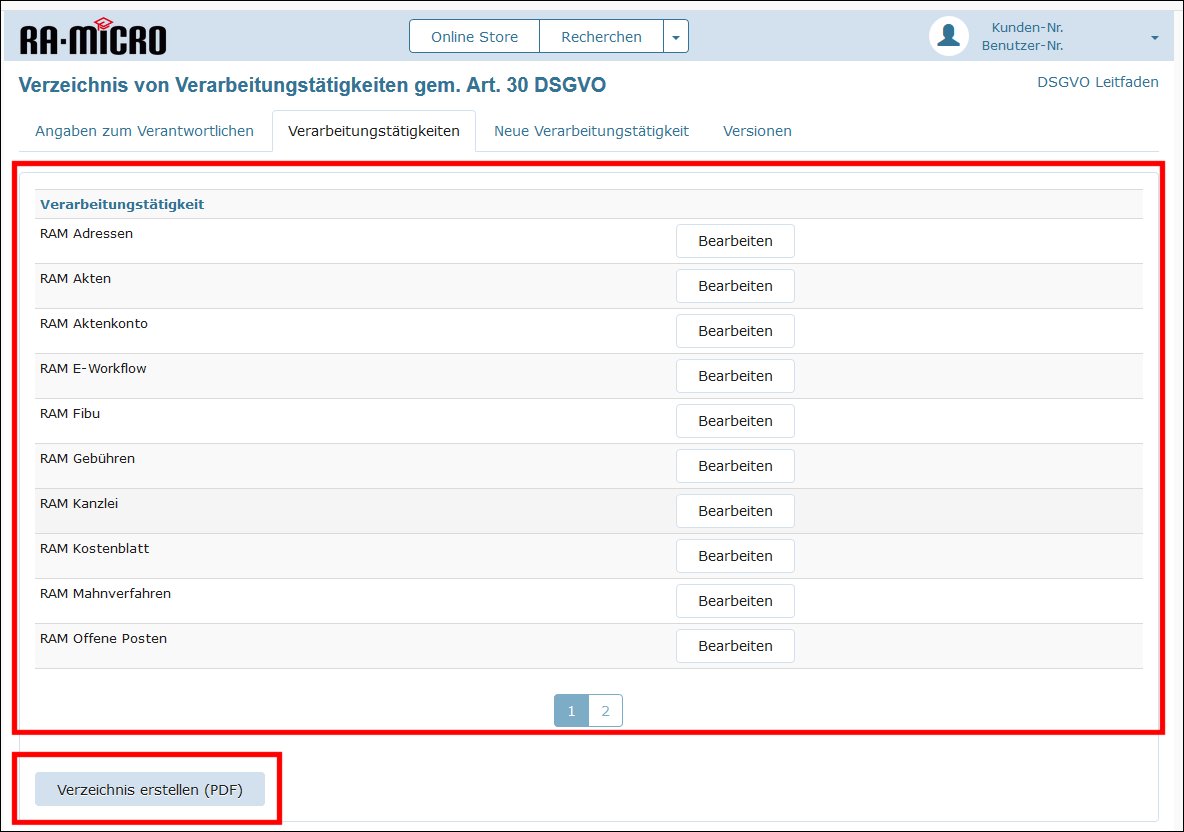Open the Neue Verarbeitungstätigkeit tab
Viewport: 1184px width, 832px height.
tap(591, 131)
